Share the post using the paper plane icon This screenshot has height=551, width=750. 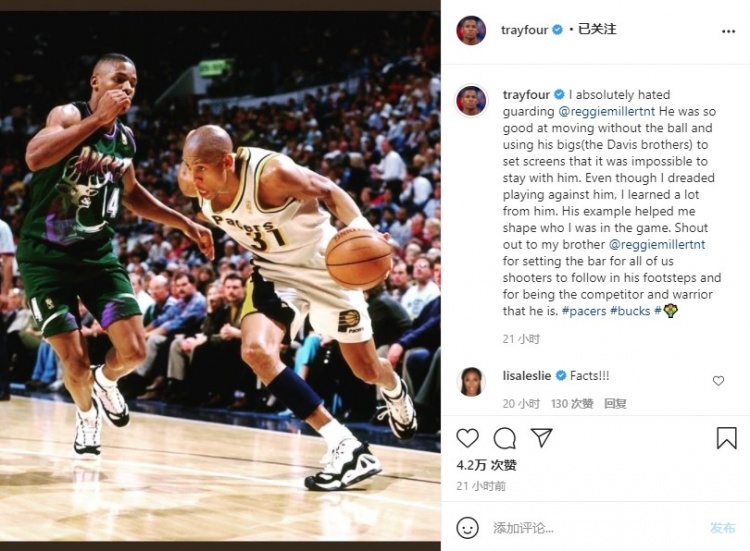(542, 437)
